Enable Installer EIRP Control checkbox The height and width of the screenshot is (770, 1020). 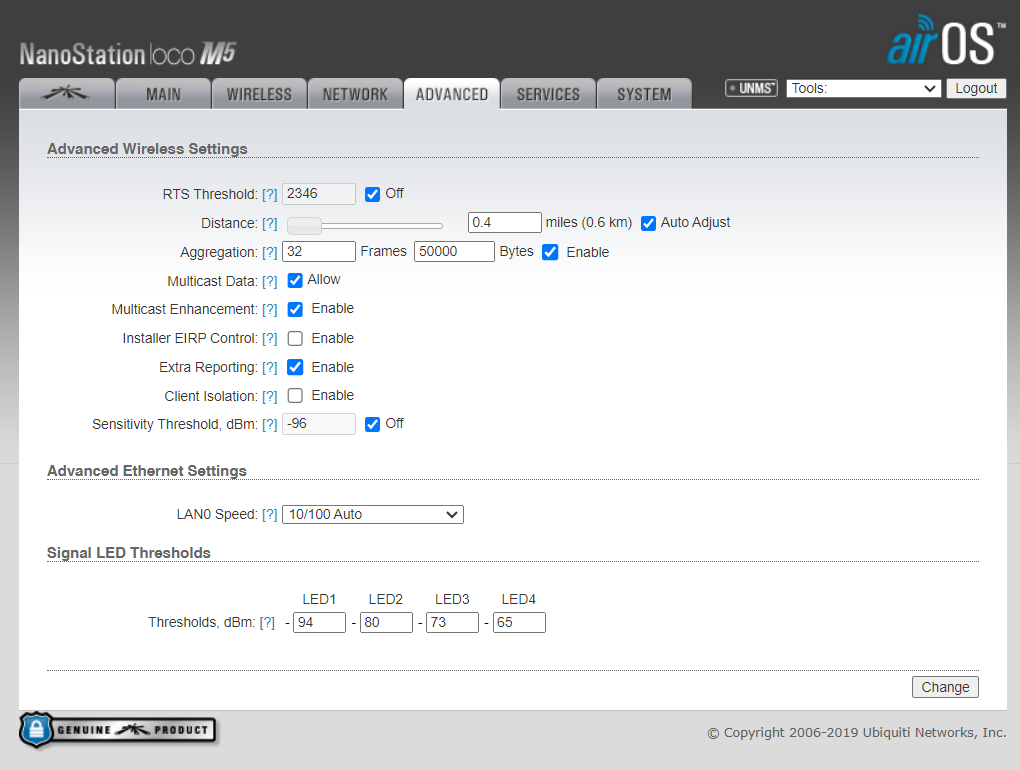(x=295, y=338)
